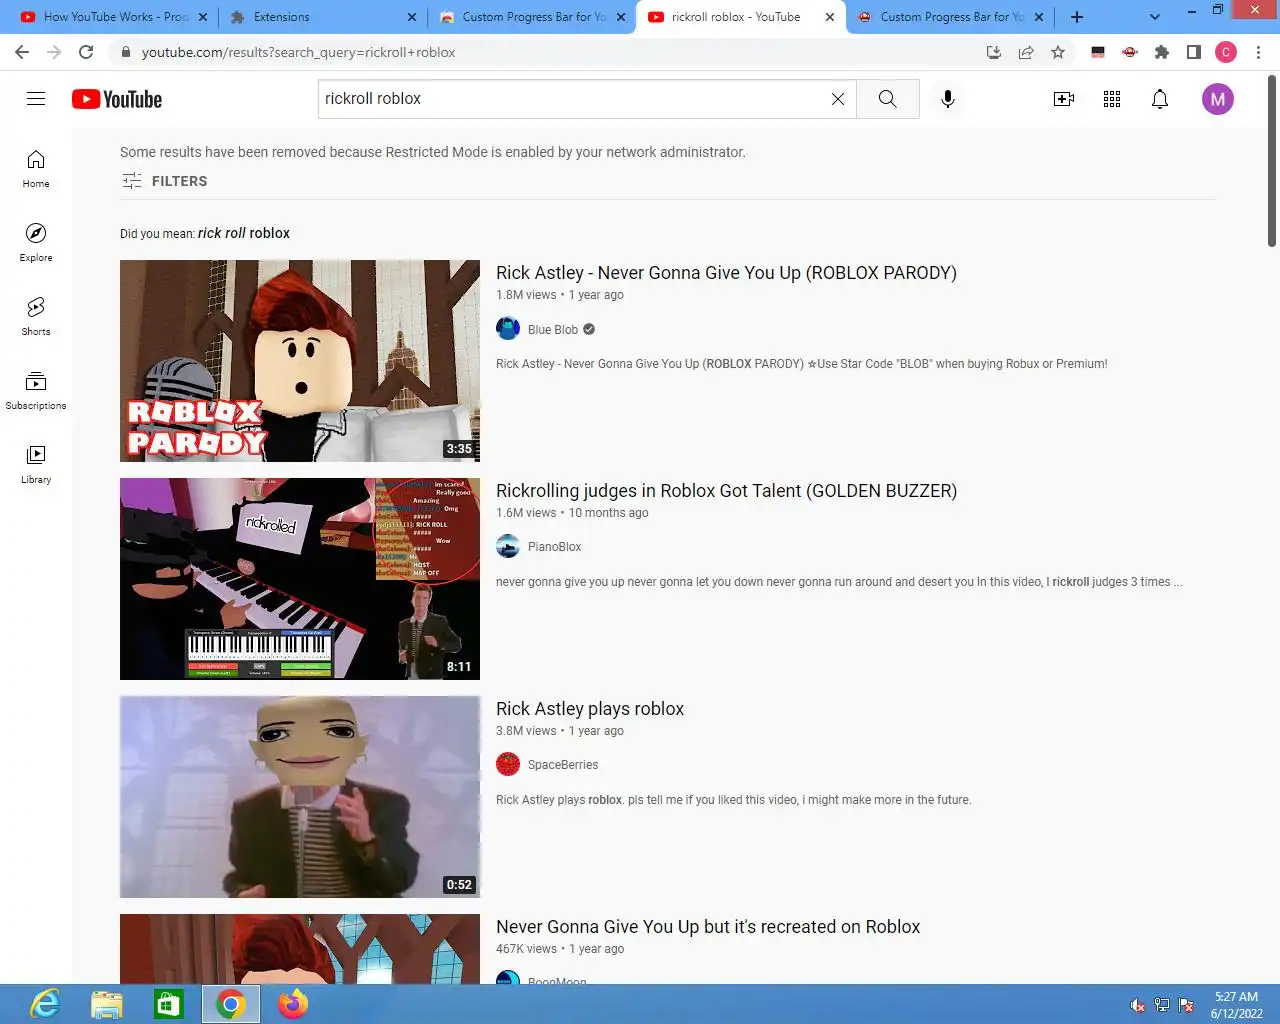Viewport: 1280px width, 1024px height.
Task: Open Subscriptions in the sidebar
Action: click(x=36, y=391)
